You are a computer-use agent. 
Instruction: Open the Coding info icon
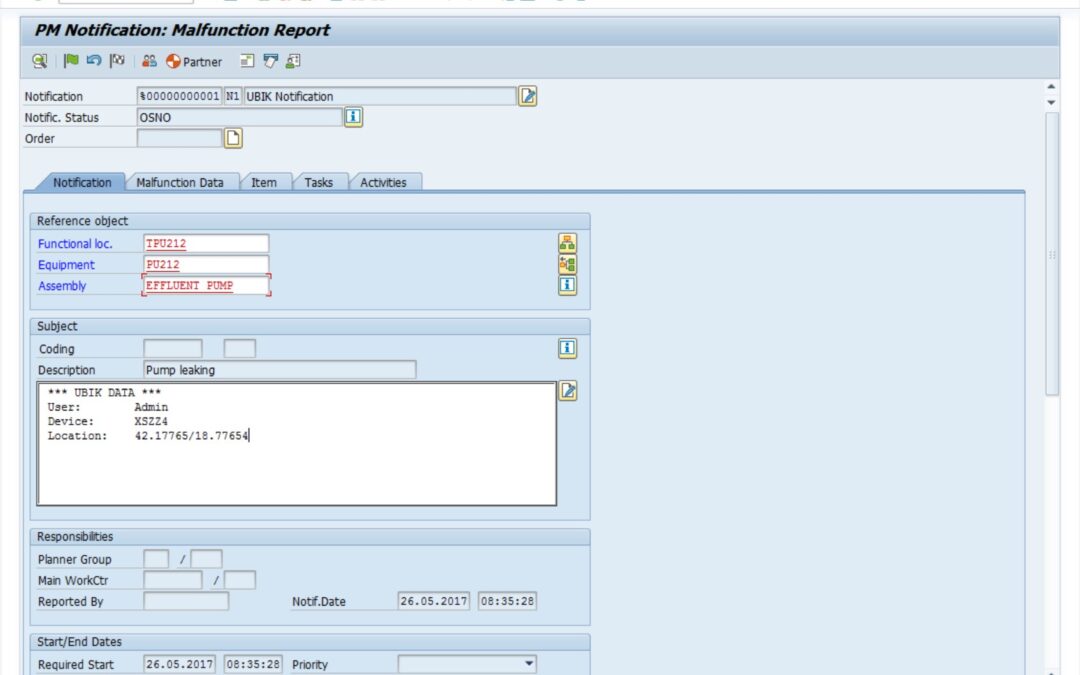[566, 348]
